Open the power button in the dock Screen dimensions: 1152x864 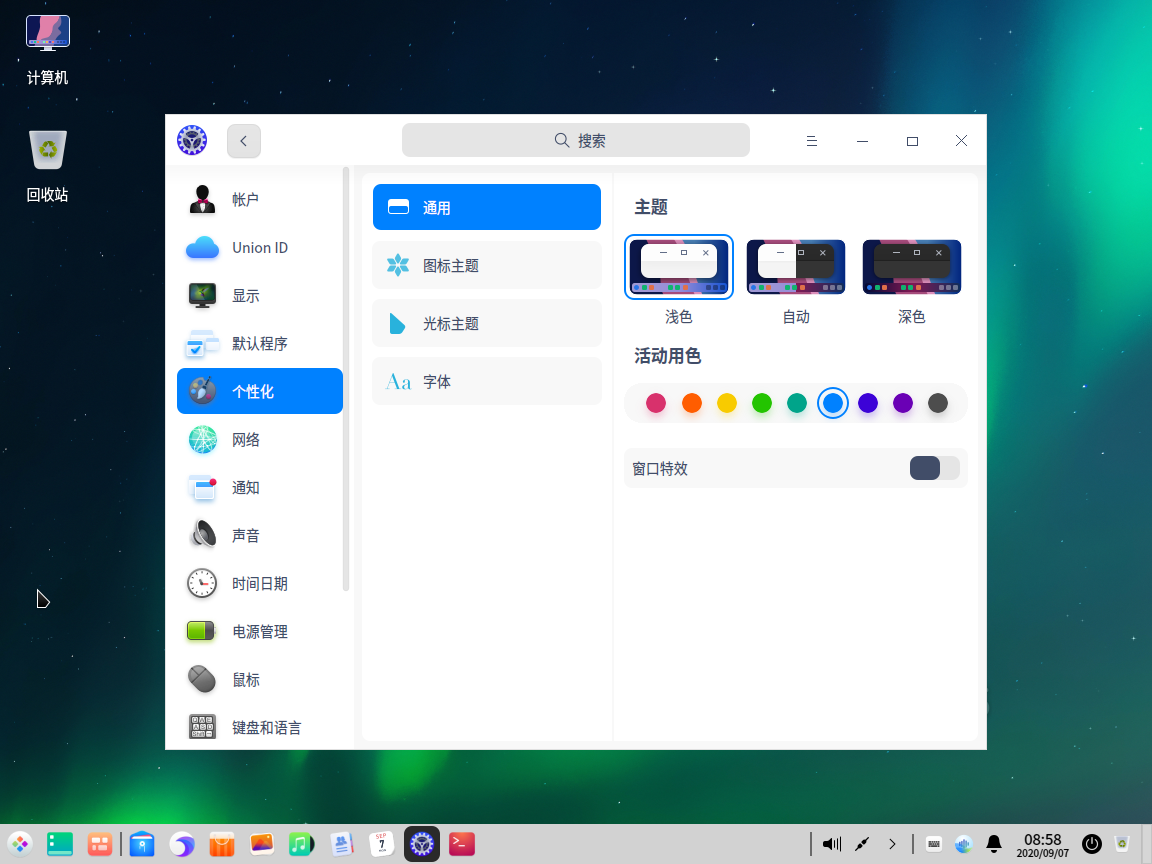pos(1092,844)
